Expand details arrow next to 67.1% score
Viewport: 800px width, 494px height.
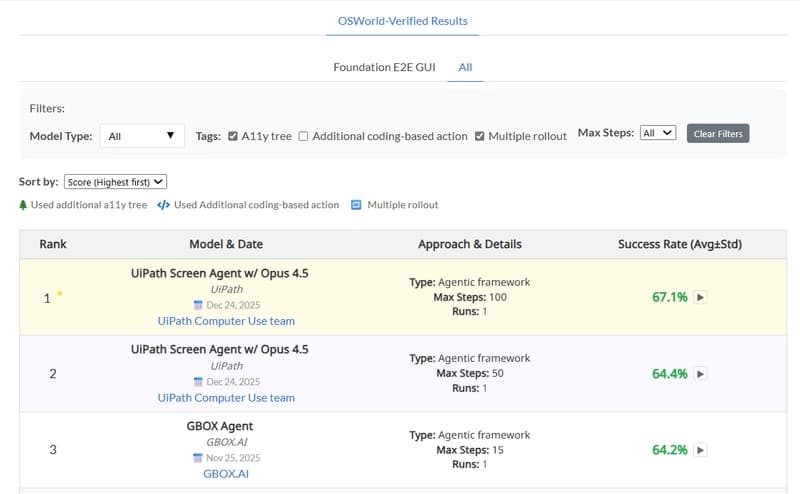pyautogui.click(x=700, y=297)
